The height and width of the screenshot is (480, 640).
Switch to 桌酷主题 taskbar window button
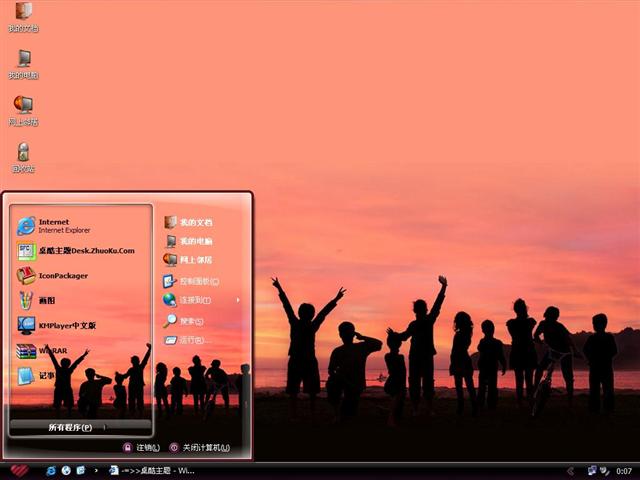(152, 471)
